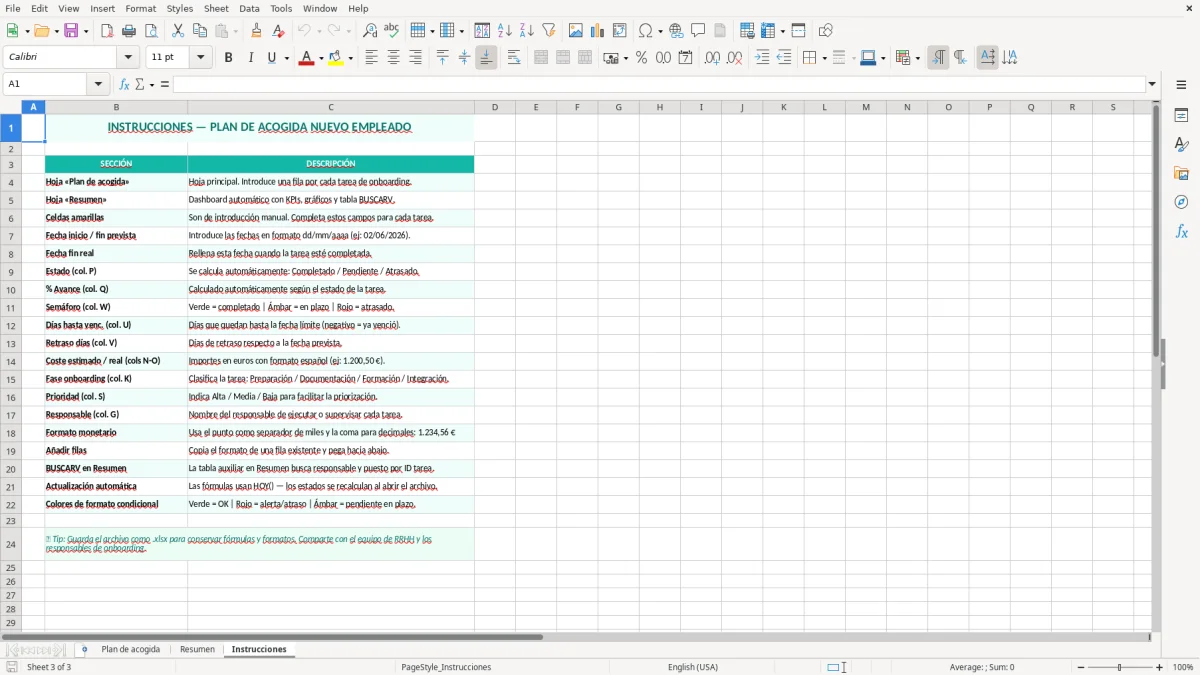
Task: Toggle Wrap Text
Action: [514, 58]
